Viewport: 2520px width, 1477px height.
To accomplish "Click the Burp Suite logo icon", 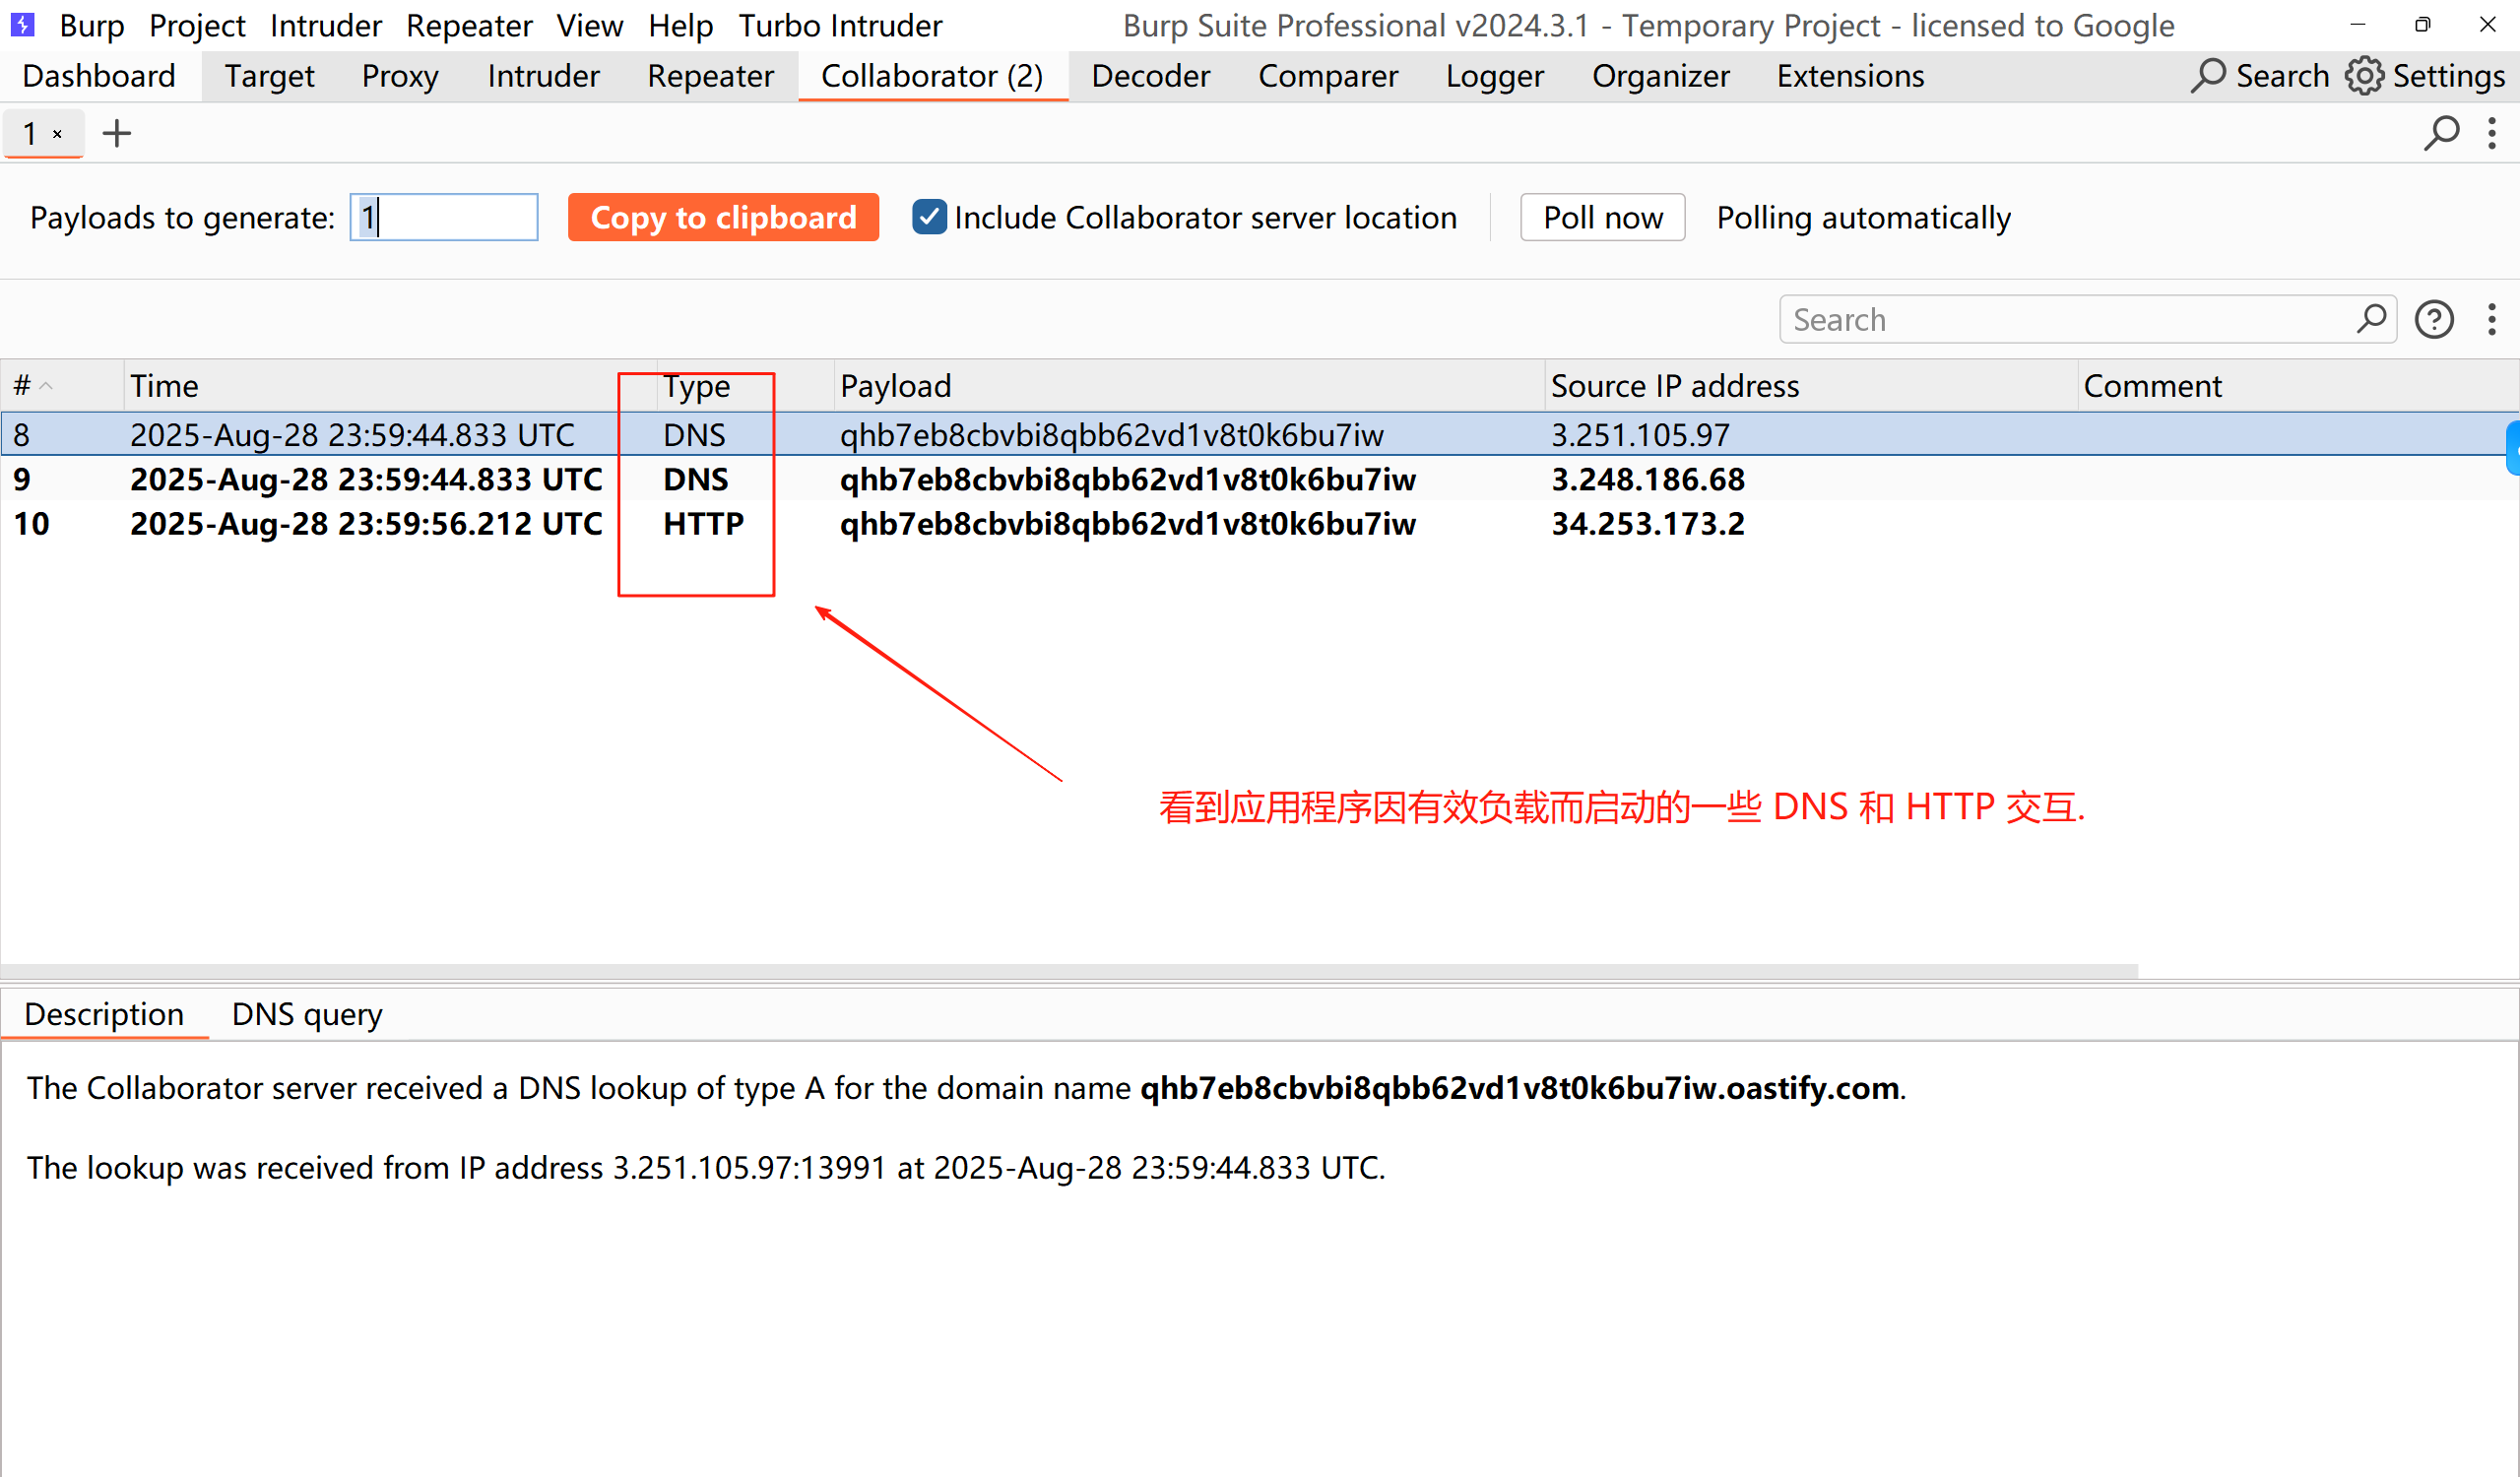I will click(22, 24).
